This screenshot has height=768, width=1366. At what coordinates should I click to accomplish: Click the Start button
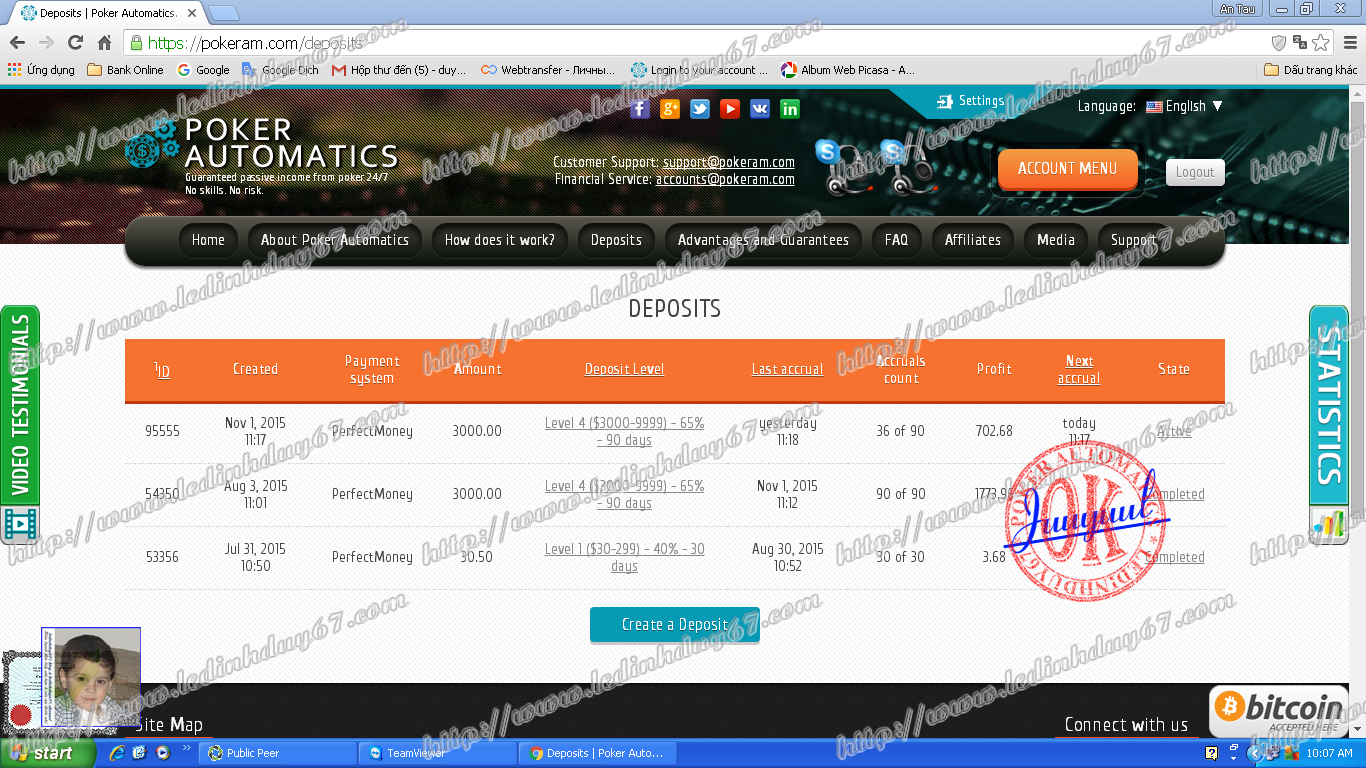46,753
